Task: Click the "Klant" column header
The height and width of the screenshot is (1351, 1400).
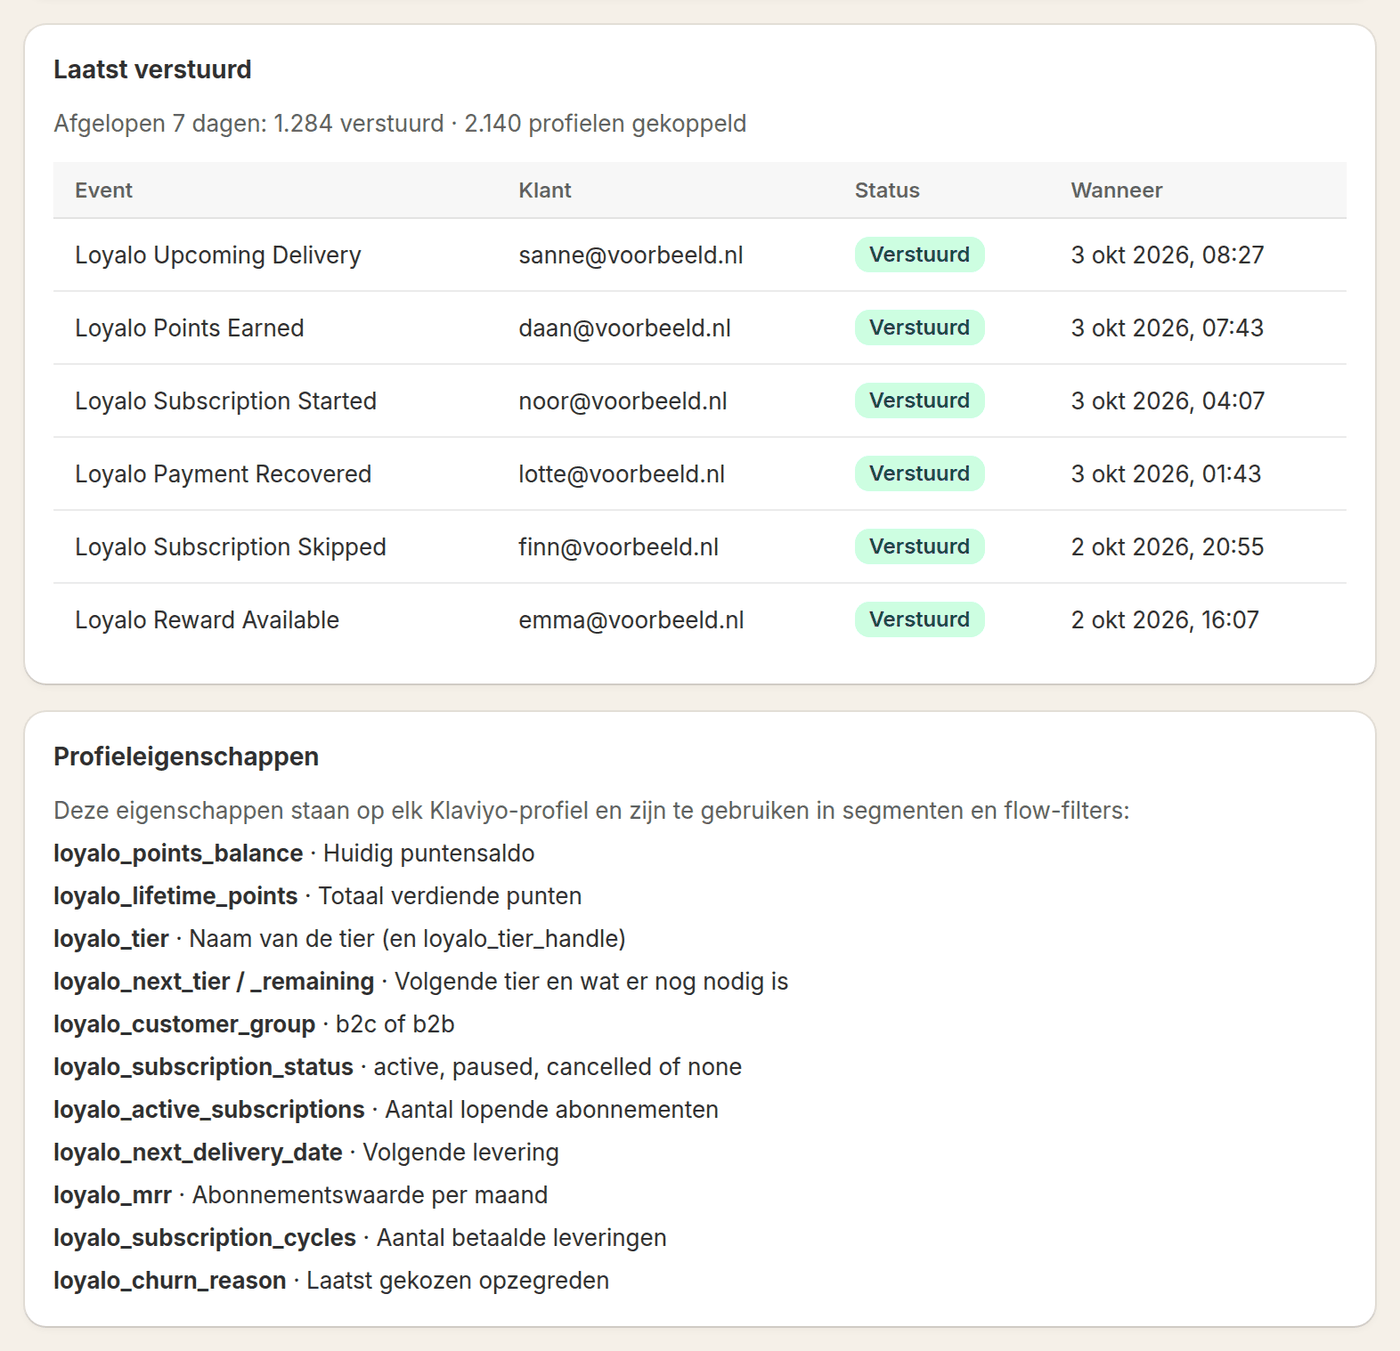Action: point(545,190)
